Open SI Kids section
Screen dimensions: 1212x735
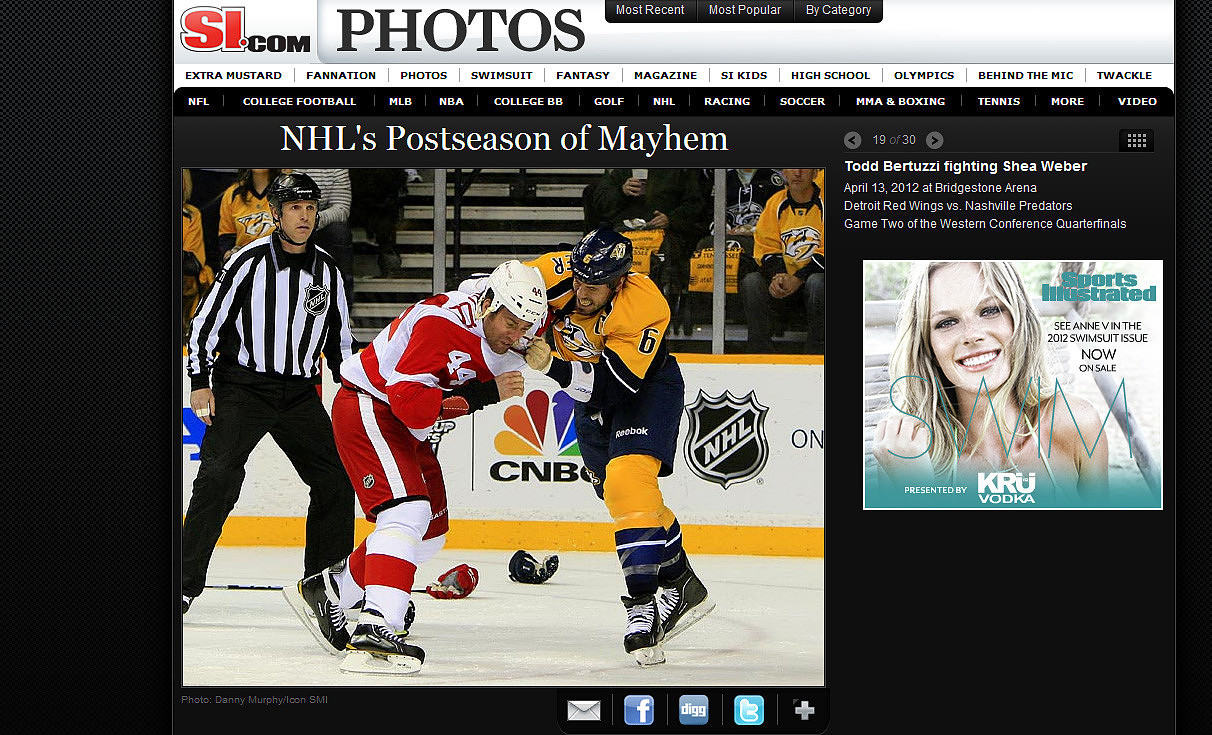point(744,75)
